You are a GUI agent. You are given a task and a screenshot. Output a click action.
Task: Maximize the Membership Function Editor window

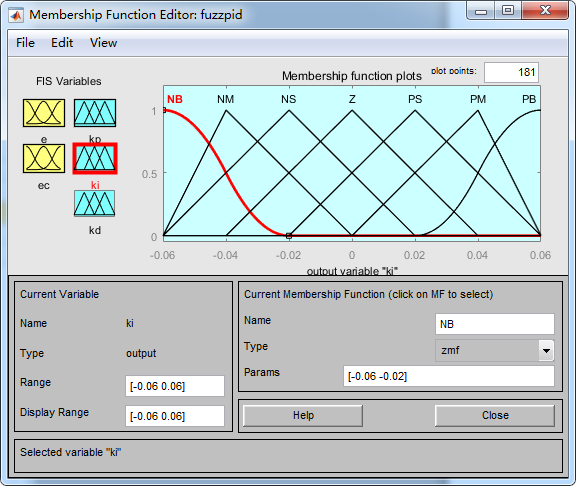point(508,11)
